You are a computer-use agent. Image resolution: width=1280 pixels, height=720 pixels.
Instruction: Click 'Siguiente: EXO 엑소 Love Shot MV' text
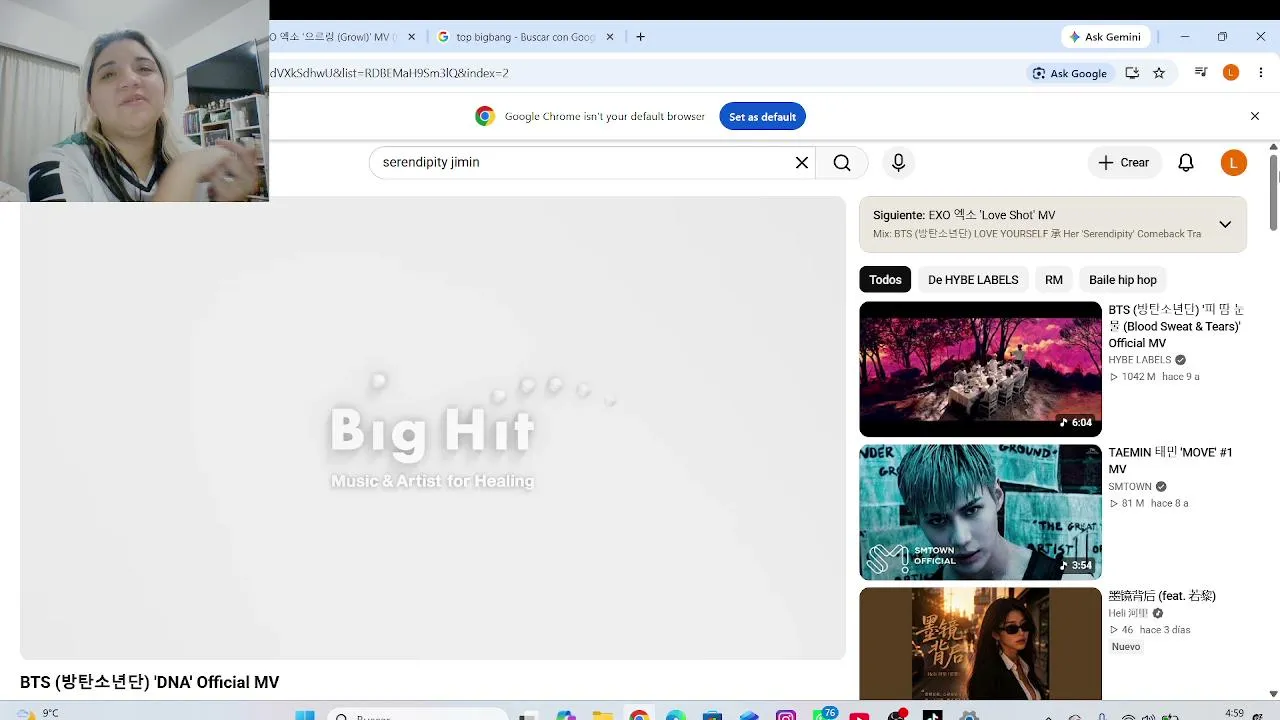pos(964,215)
